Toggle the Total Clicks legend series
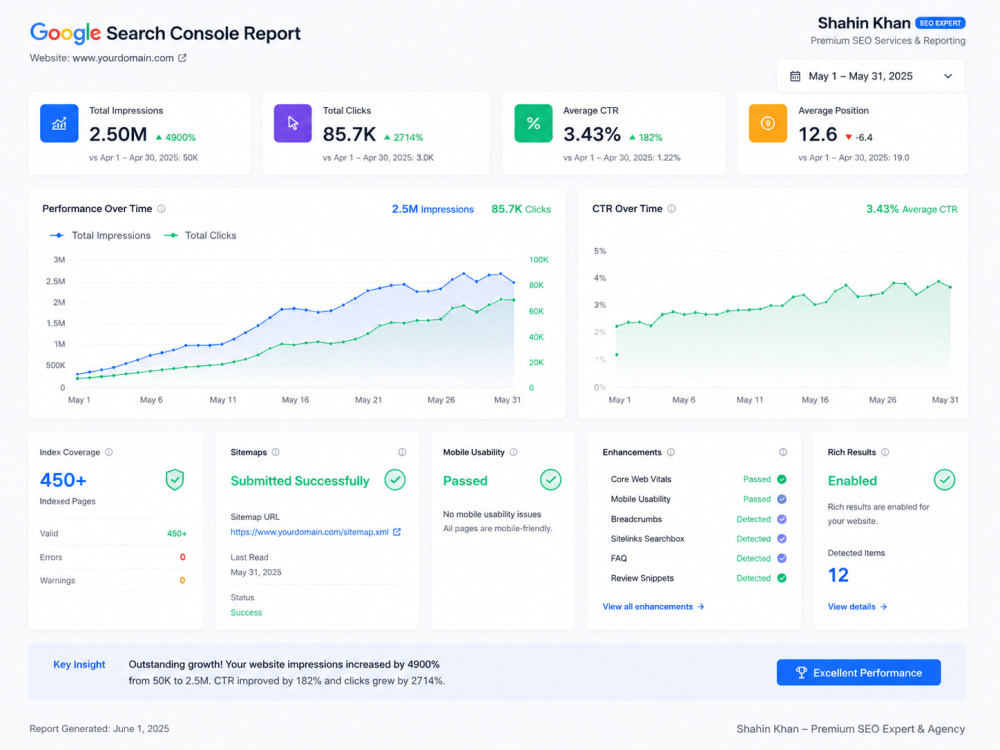This screenshot has height=750, width=1000. point(200,235)
